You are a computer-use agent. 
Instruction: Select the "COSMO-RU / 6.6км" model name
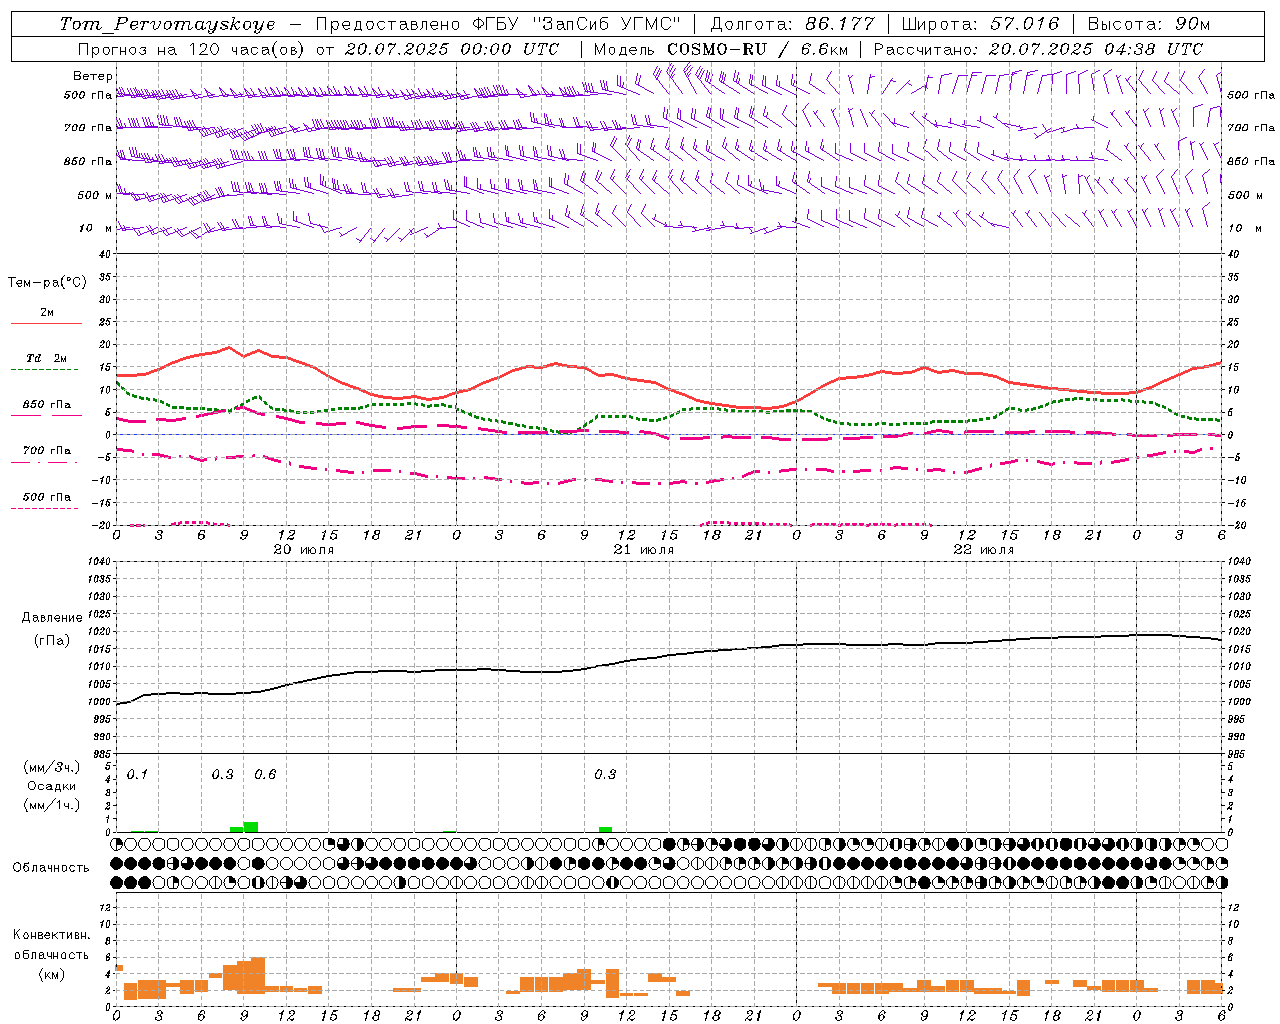click(x=758, y=49)
